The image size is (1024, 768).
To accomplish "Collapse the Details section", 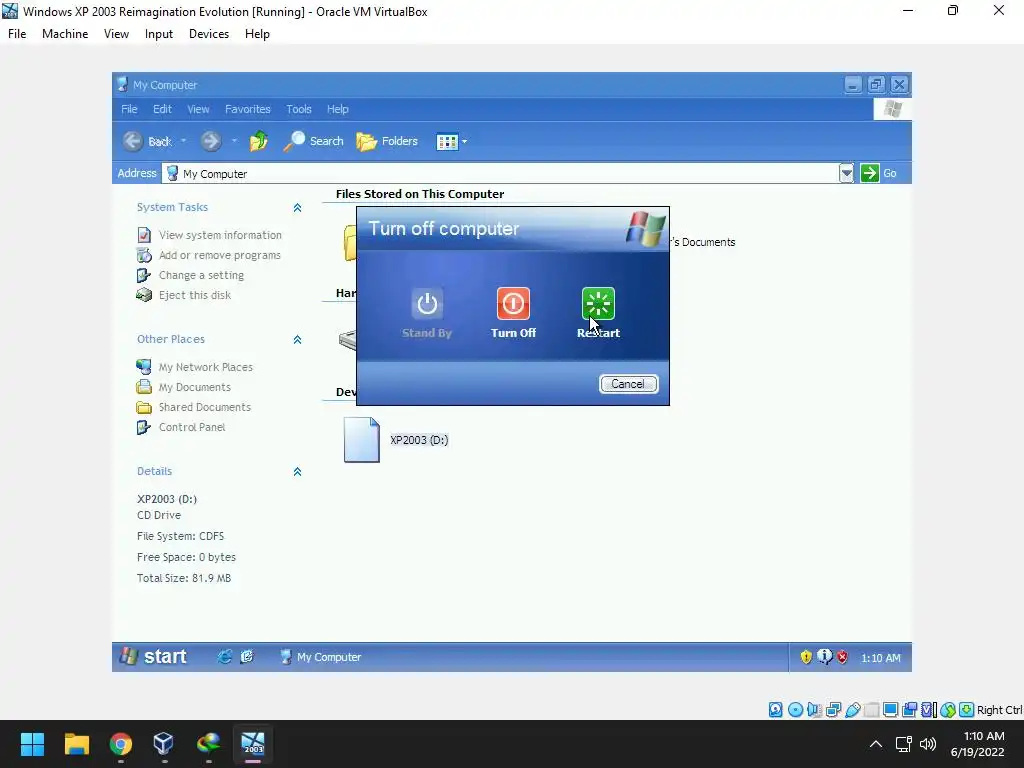I will tap(297, 472).
